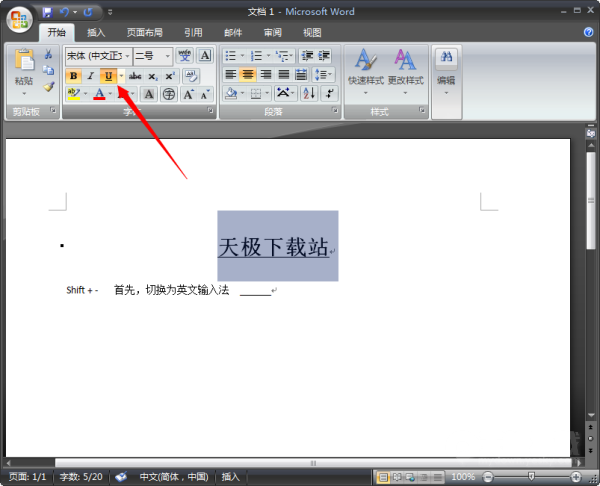Show or hide paragraph marks
Viewport: 600px width, 486px height.
coord(330,93)
